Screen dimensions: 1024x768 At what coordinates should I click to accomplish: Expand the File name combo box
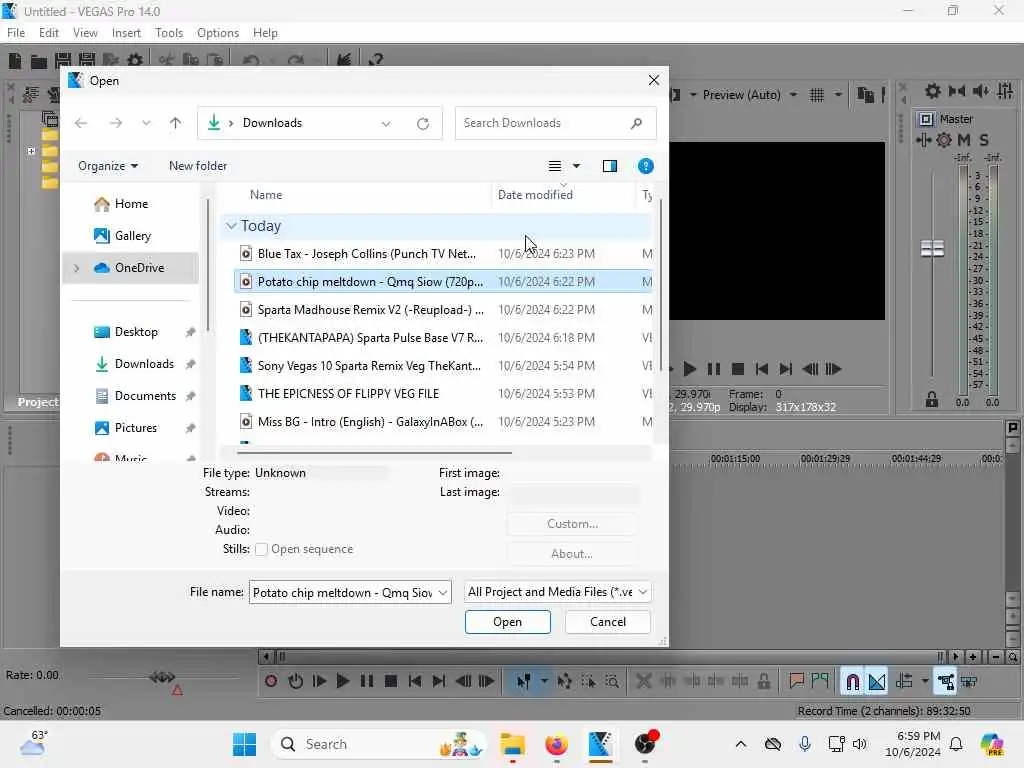[443, 592]
